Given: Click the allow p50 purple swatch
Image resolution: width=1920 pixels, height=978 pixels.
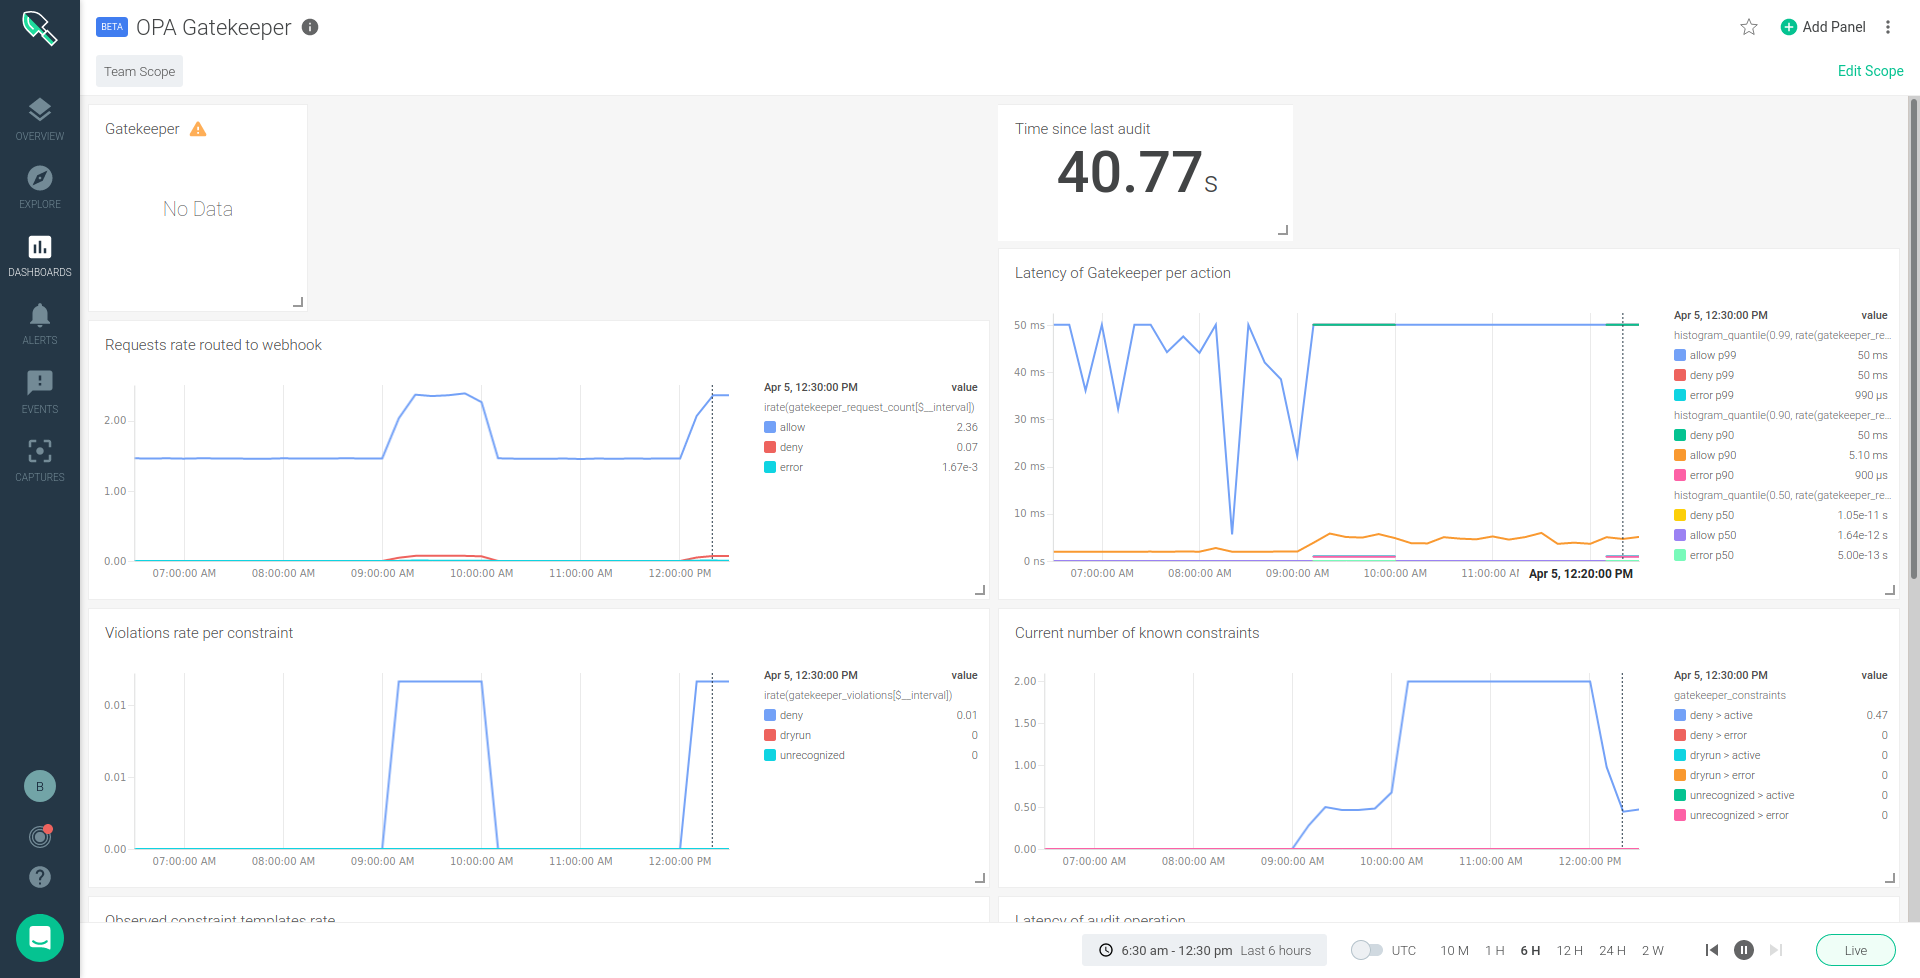Looking at the screenshot, I should pos(1680,535).
